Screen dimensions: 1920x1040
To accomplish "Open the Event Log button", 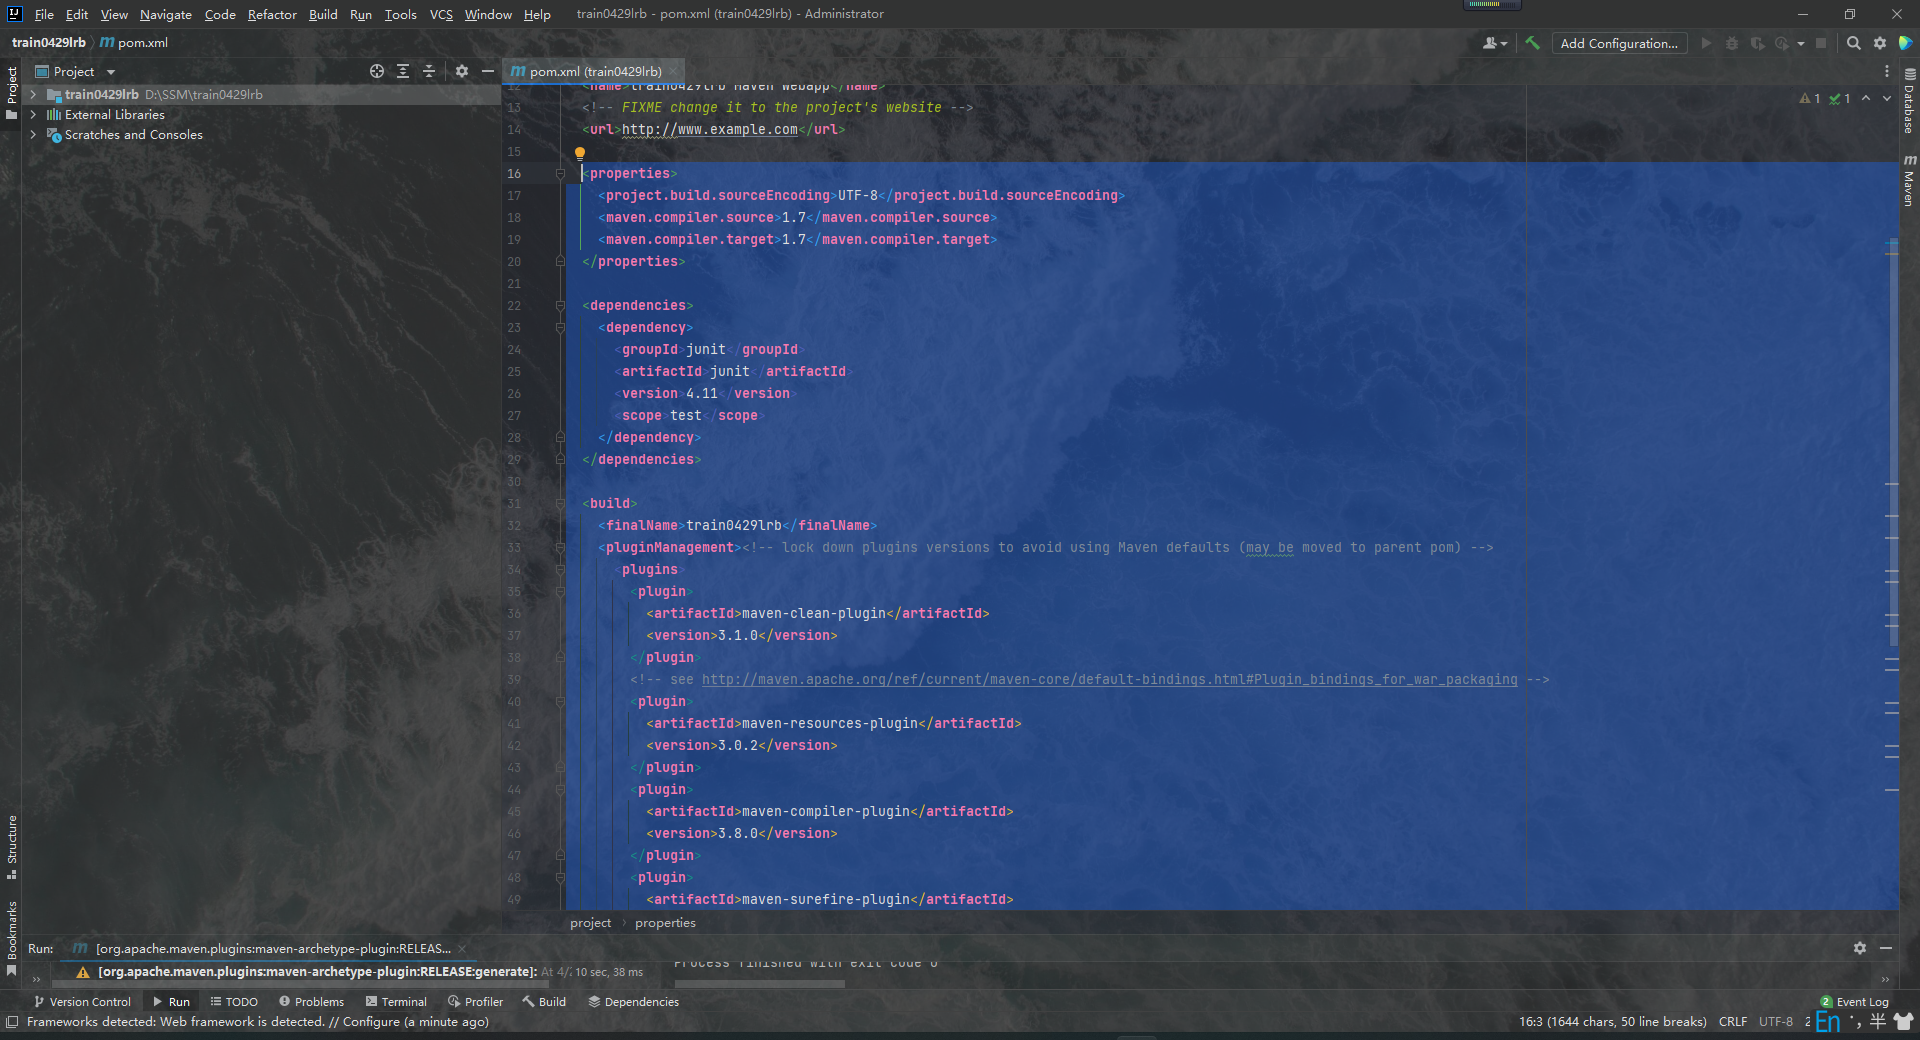I will pyautogui.click(x=1855, y=1001).
